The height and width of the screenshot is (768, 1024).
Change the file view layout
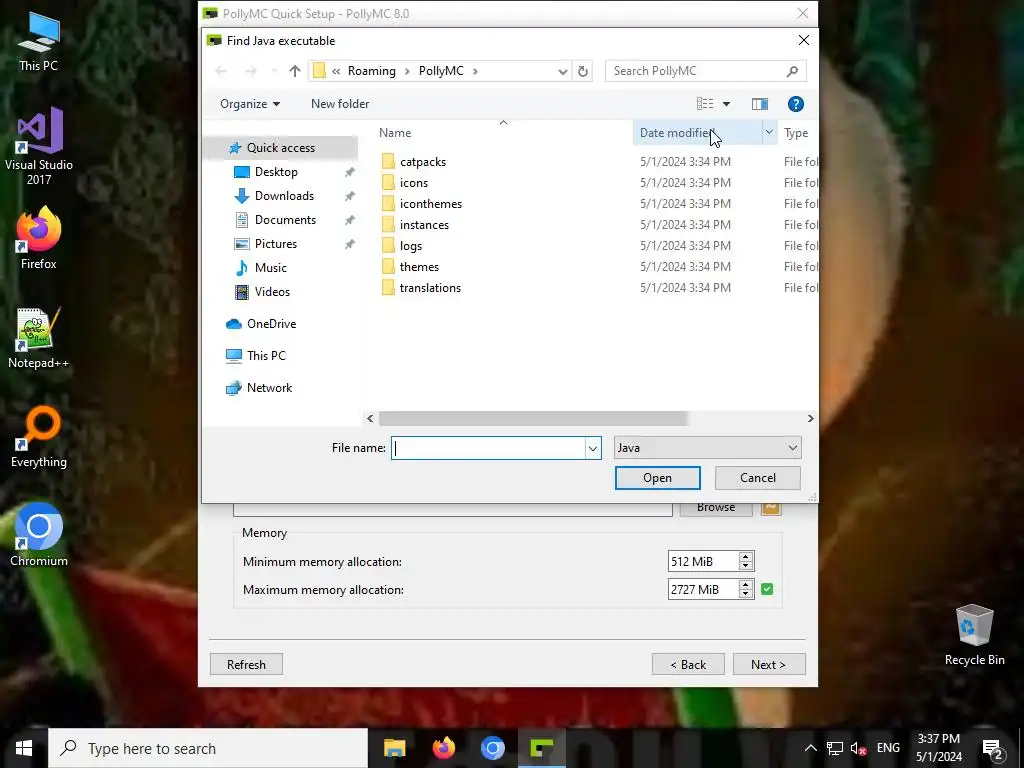point(705,104)
